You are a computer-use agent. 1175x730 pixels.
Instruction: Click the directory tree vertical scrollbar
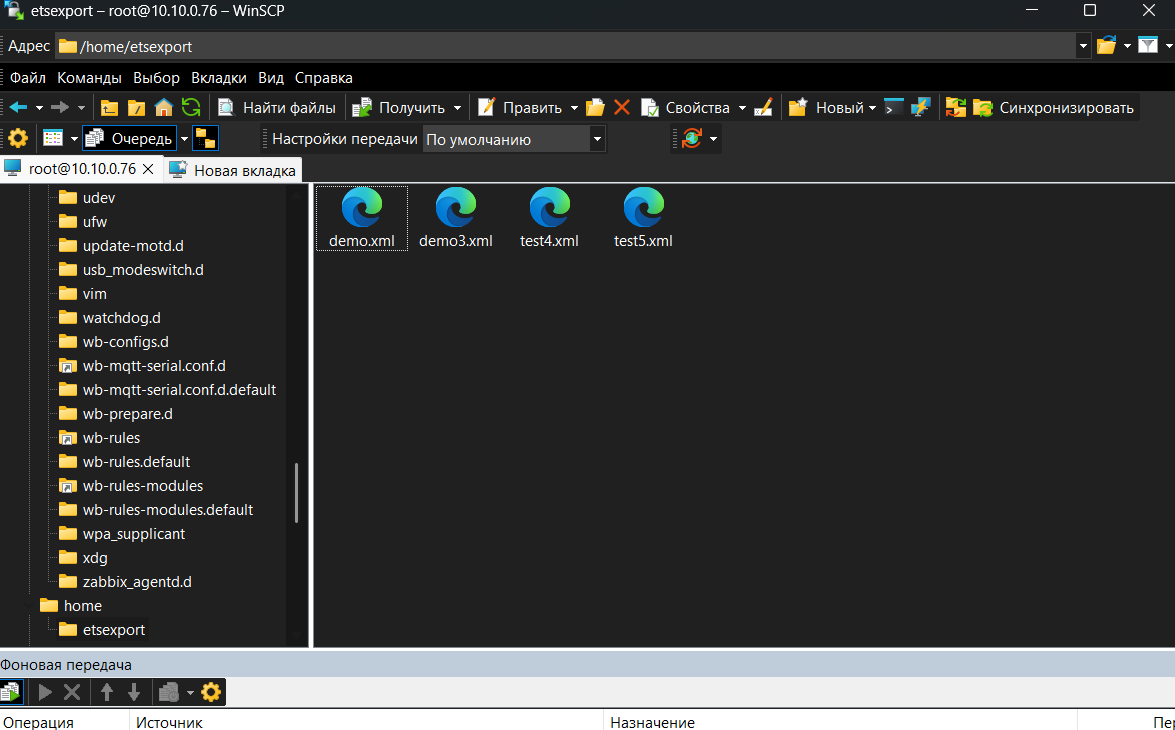point(297,492)
